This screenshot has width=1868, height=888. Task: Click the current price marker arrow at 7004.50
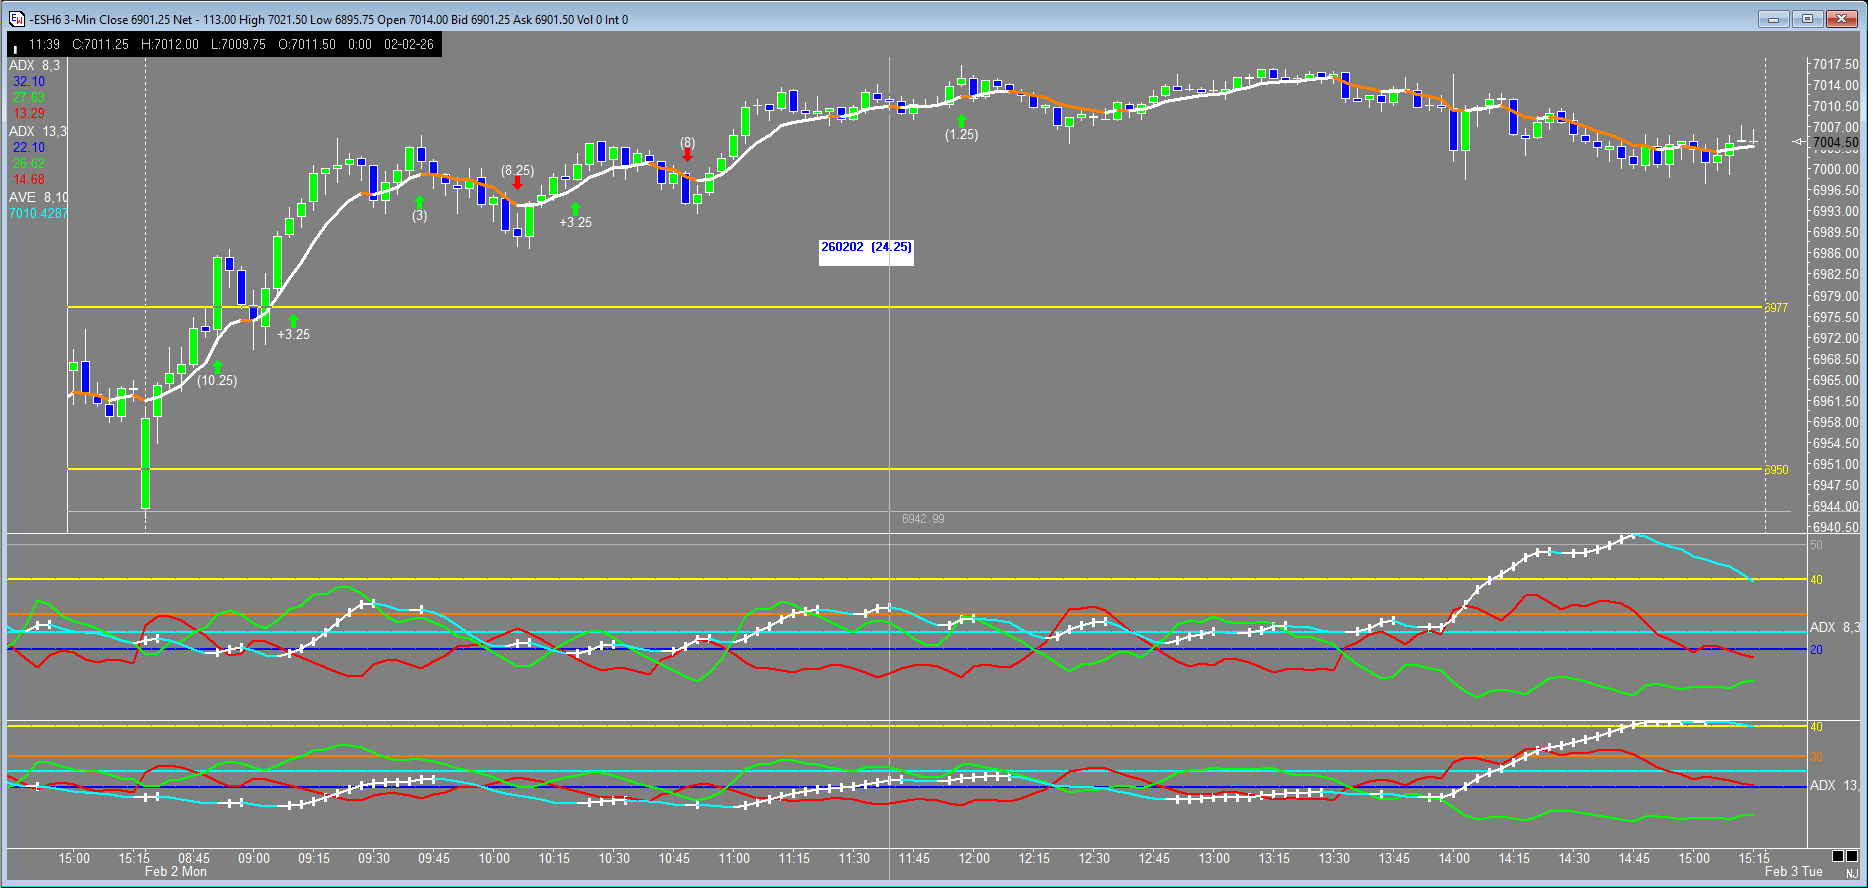[x=1799, y=143]
